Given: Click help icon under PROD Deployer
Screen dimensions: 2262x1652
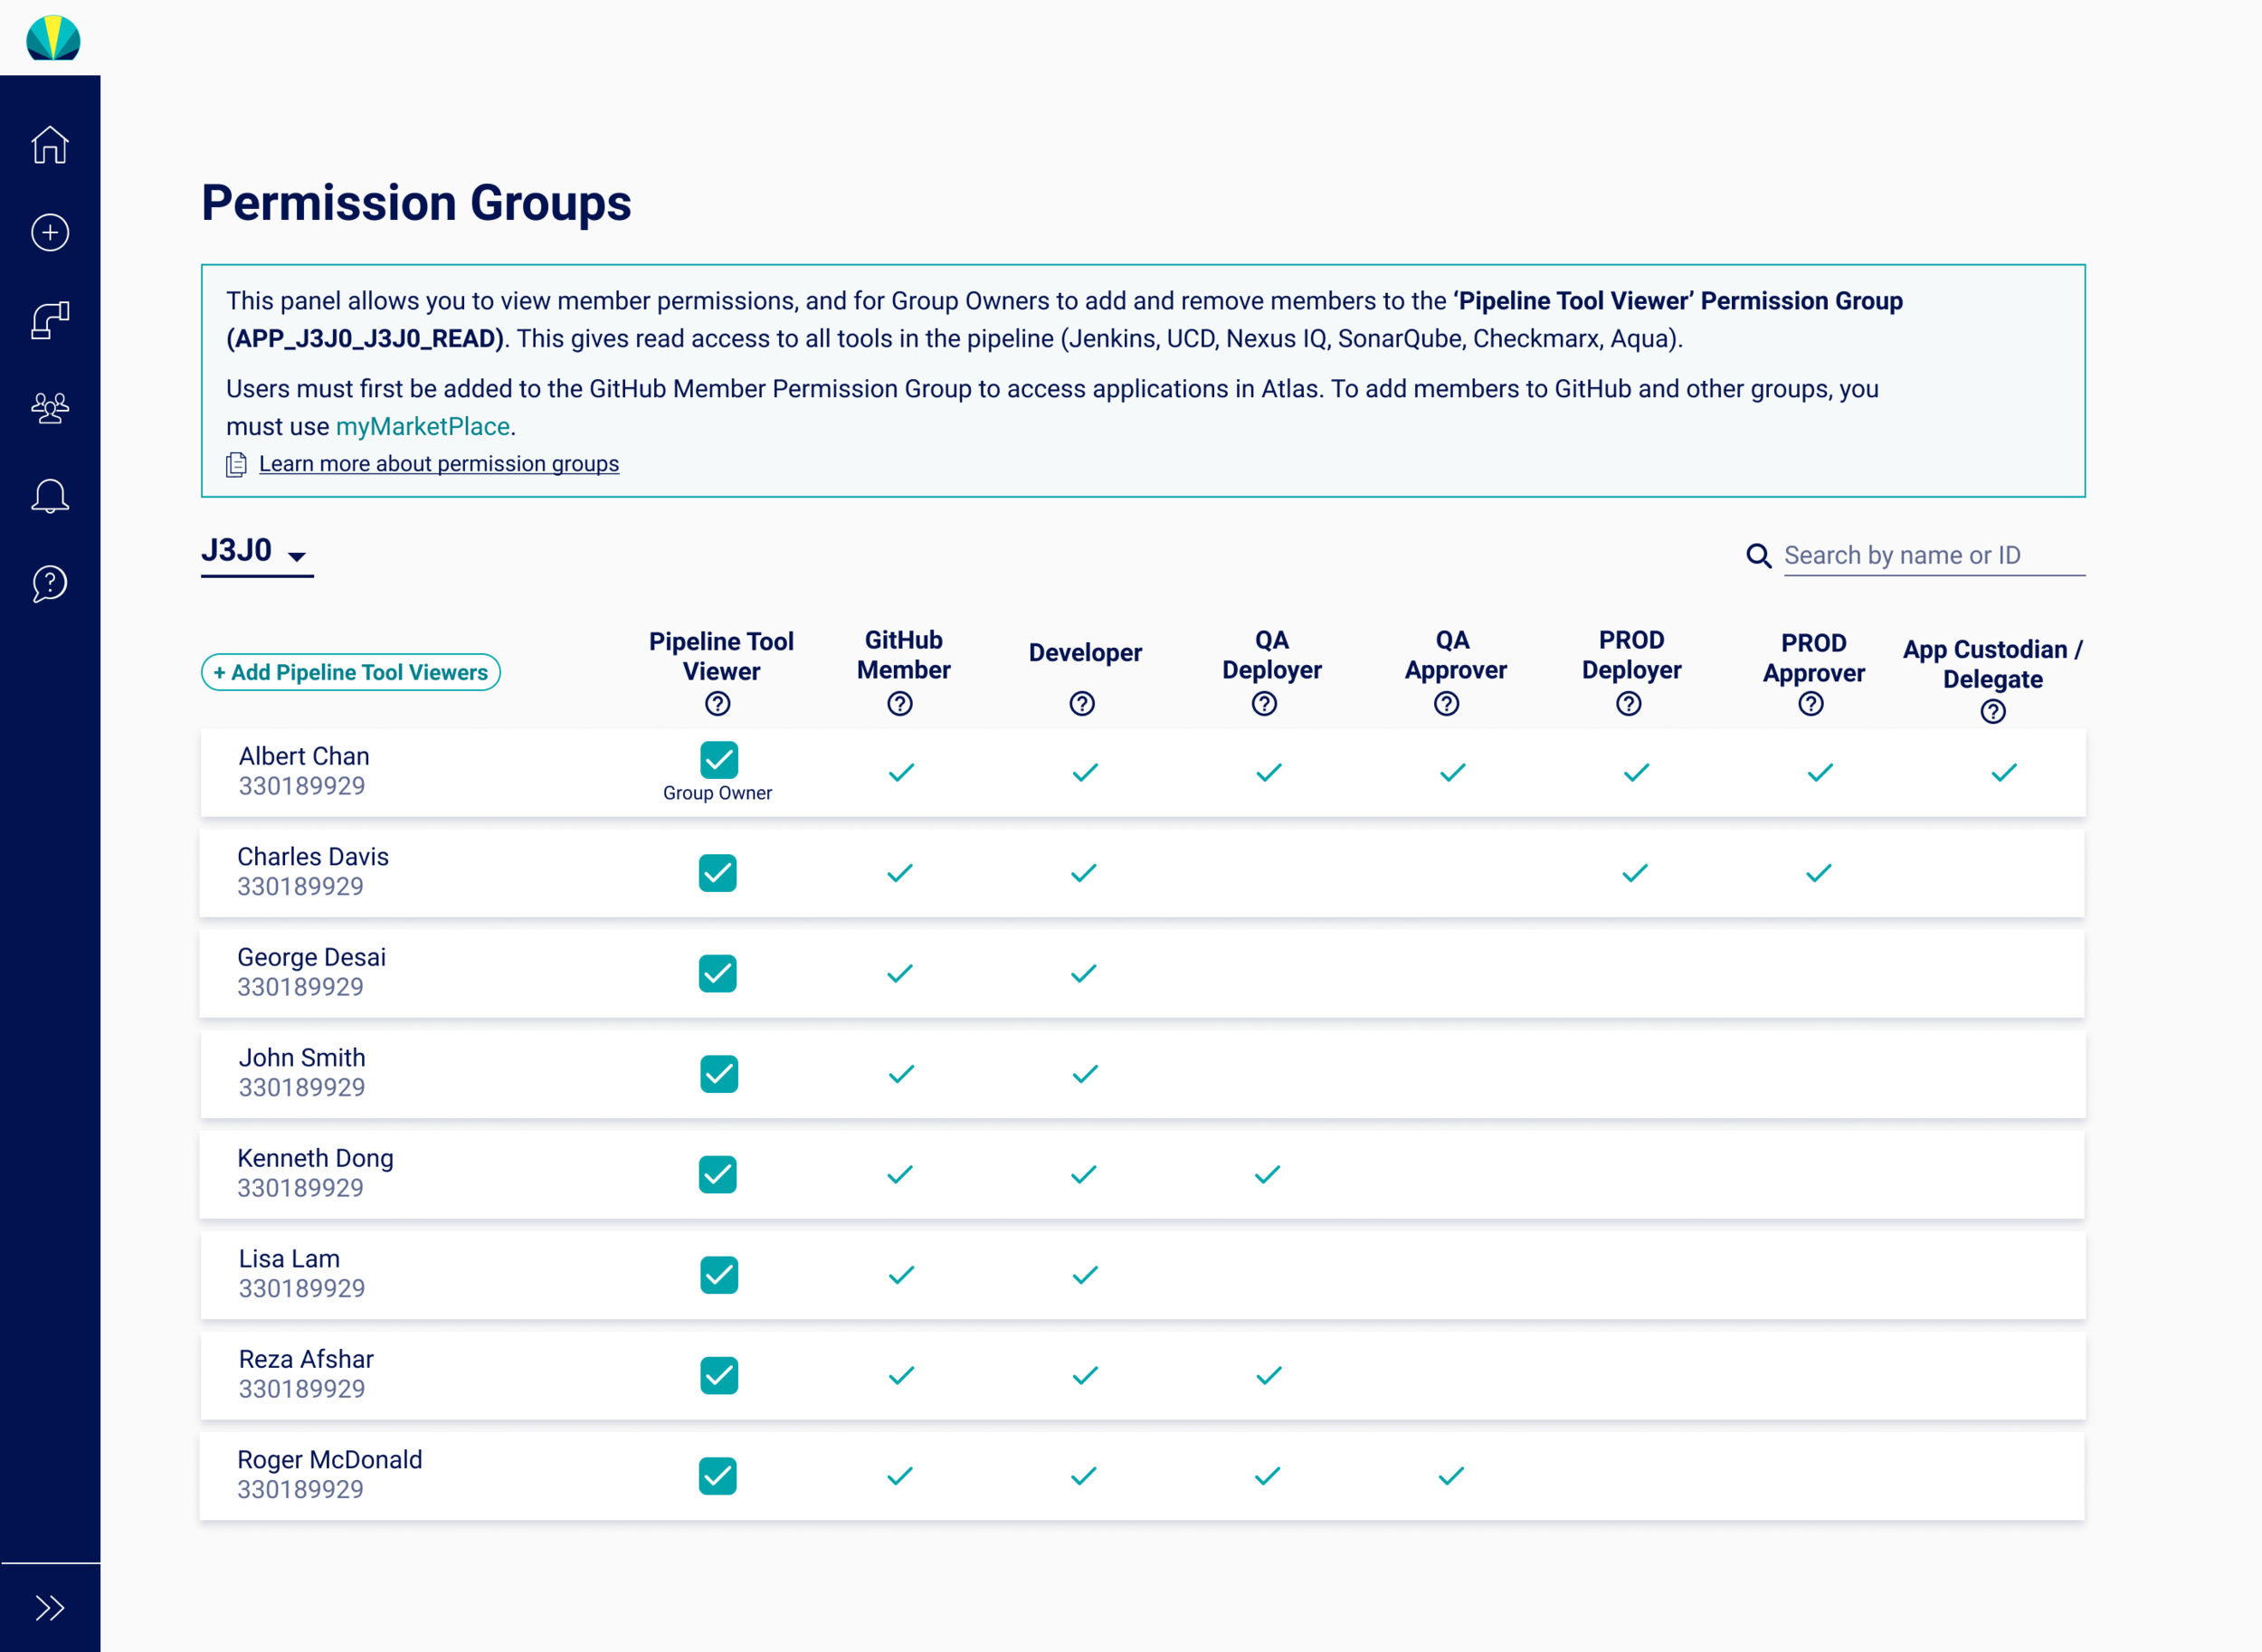Looking at the screenshot, I should pos(1628,704).
